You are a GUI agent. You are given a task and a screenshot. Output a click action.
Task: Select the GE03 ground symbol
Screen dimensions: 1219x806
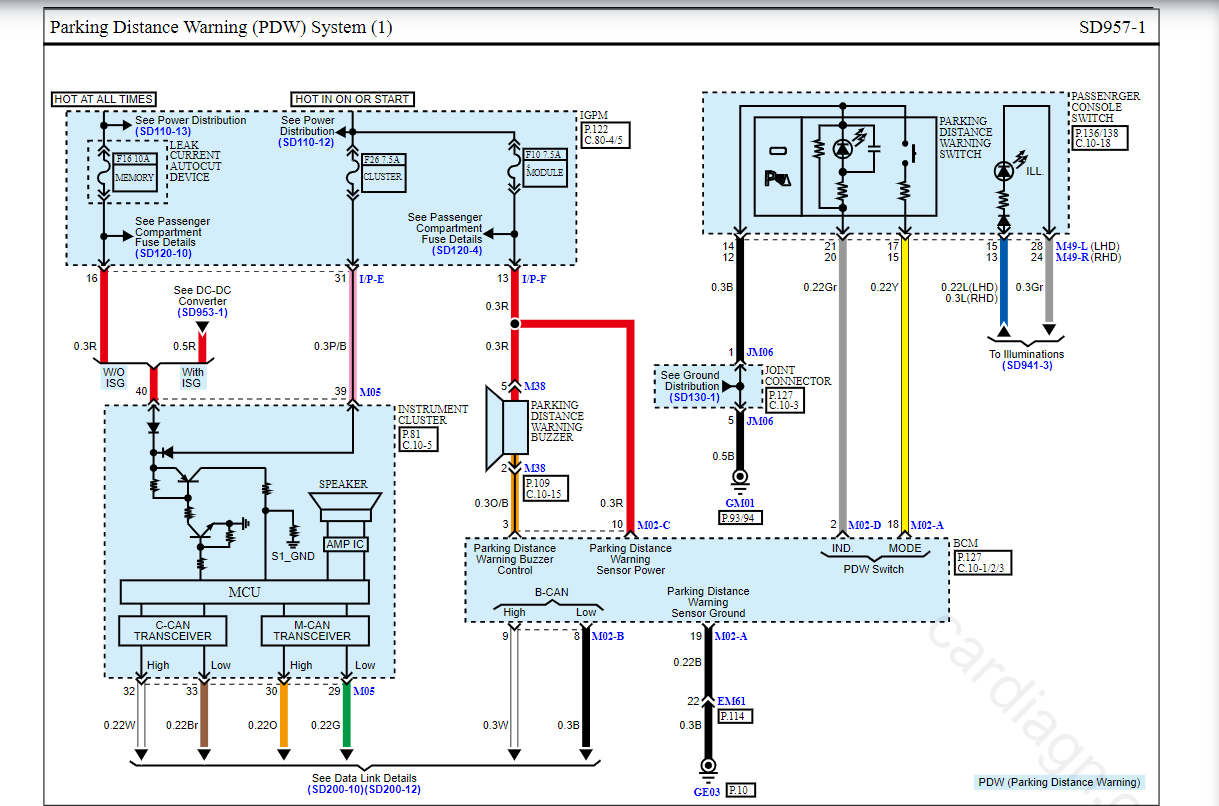pos(708,767)
